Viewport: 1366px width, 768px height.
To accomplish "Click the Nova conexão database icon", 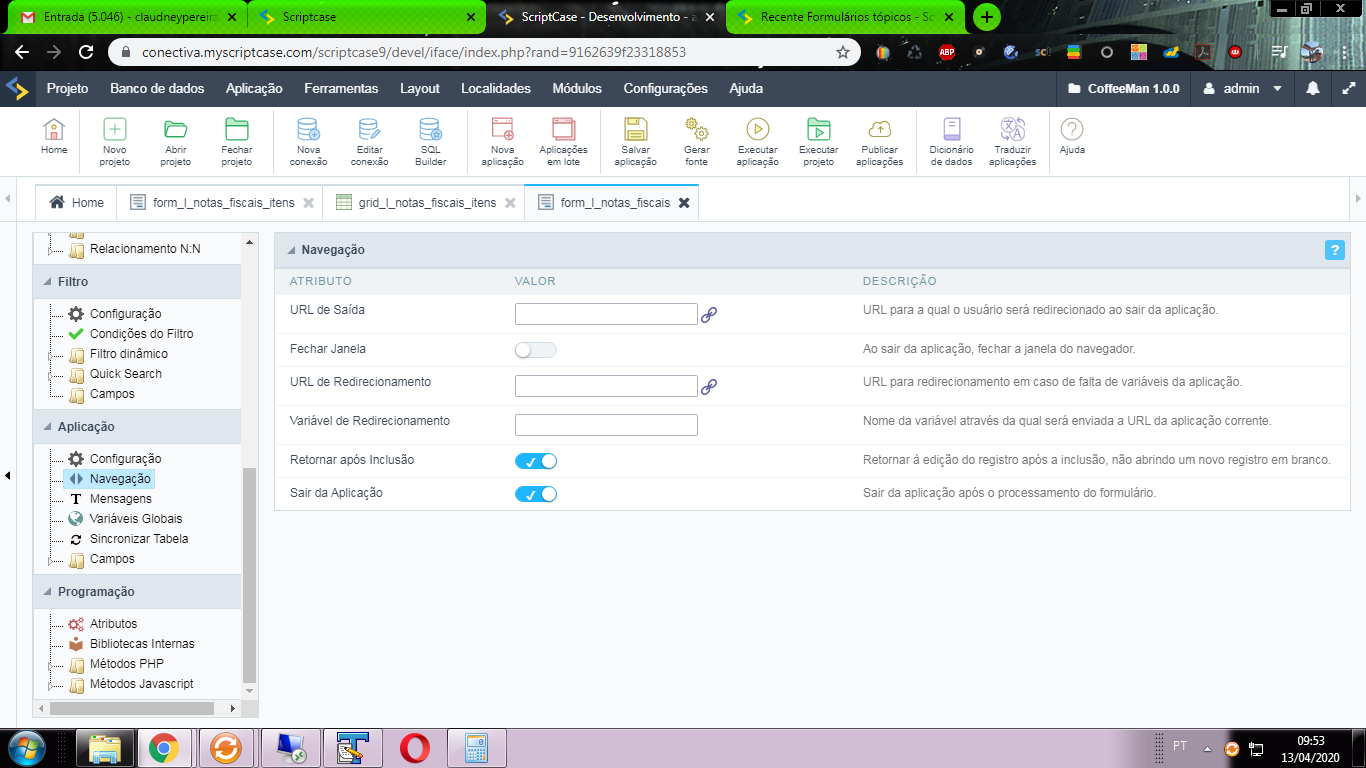I will point(309,130).
